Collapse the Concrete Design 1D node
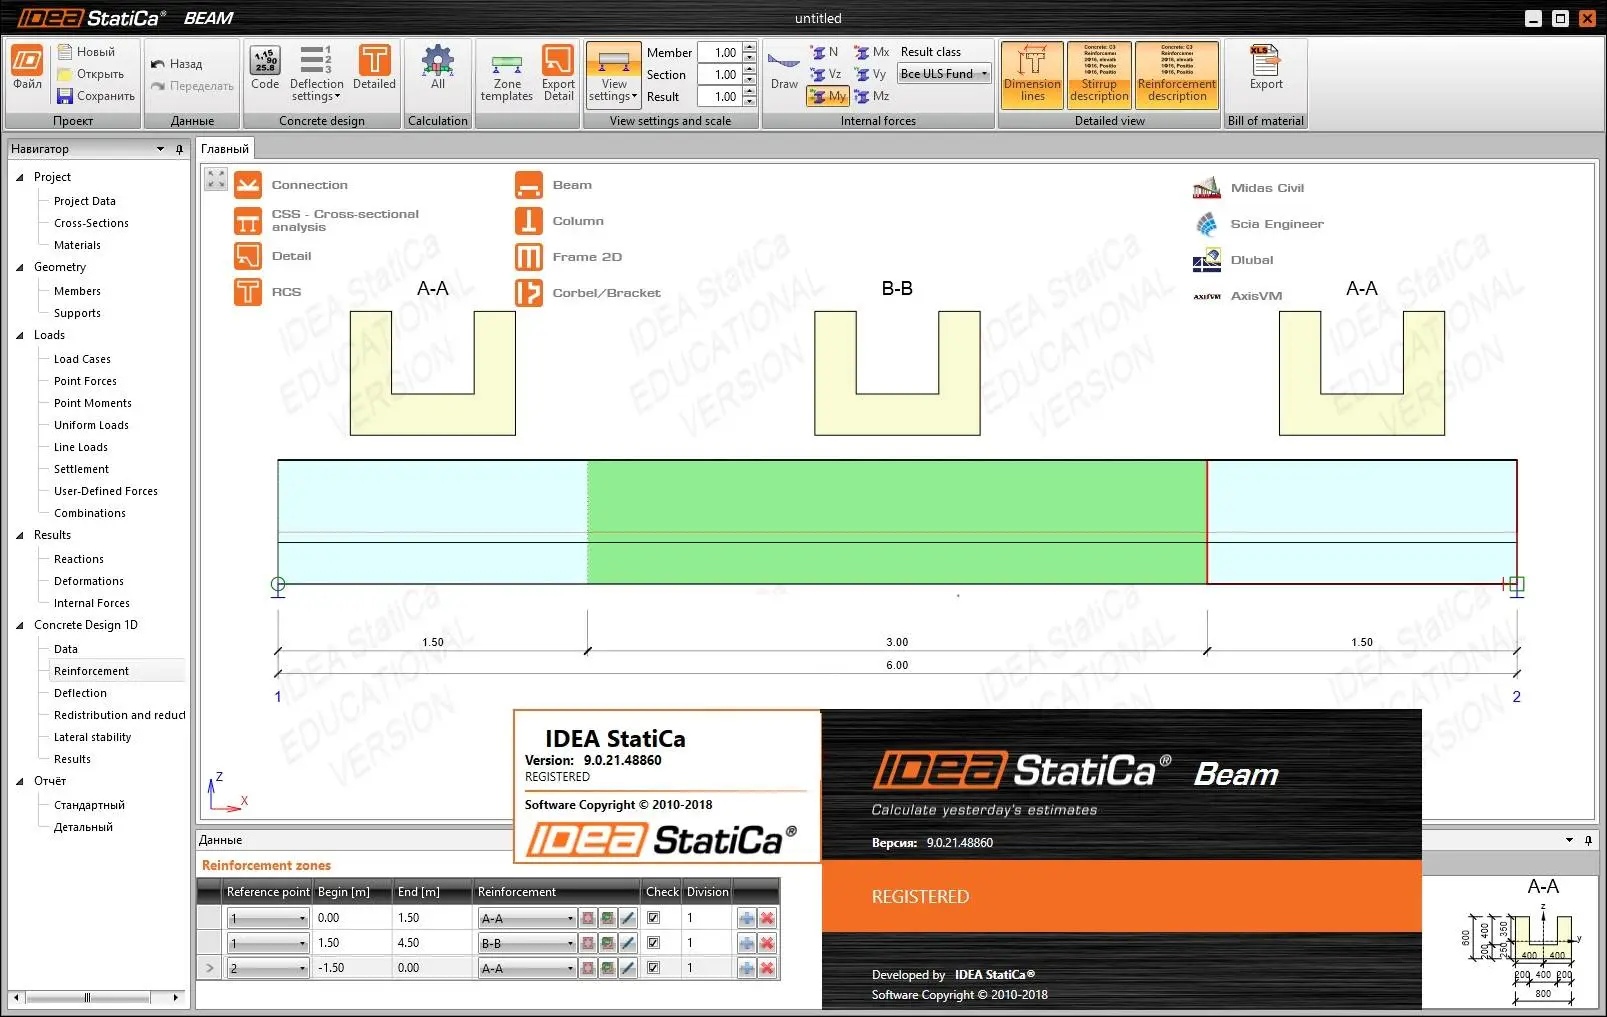Image resolution: width=1607 pixels, height=1017 pixels. pyautogui.click(x=20, y=625)
